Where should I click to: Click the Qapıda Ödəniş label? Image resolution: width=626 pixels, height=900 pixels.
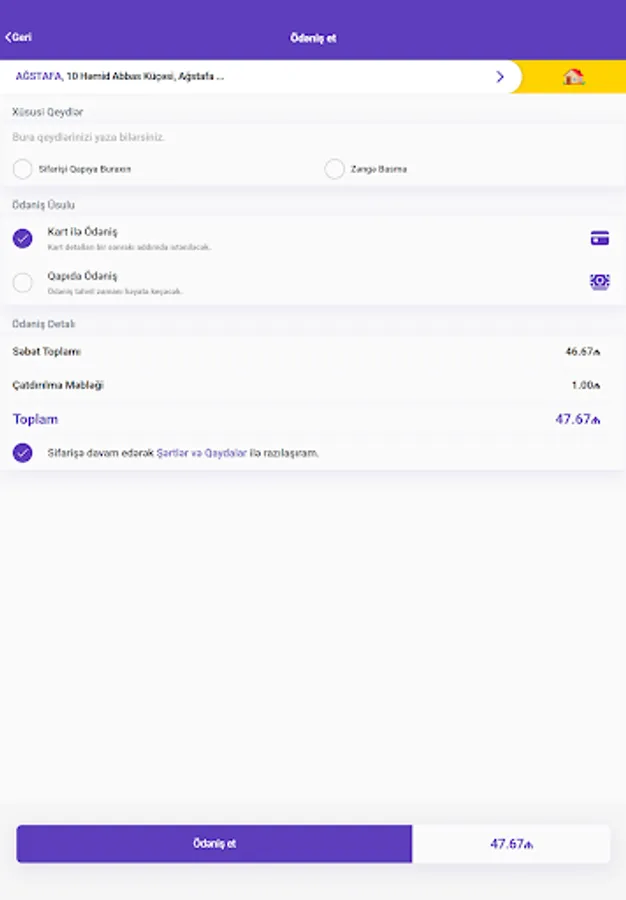(x=83, y=276)
